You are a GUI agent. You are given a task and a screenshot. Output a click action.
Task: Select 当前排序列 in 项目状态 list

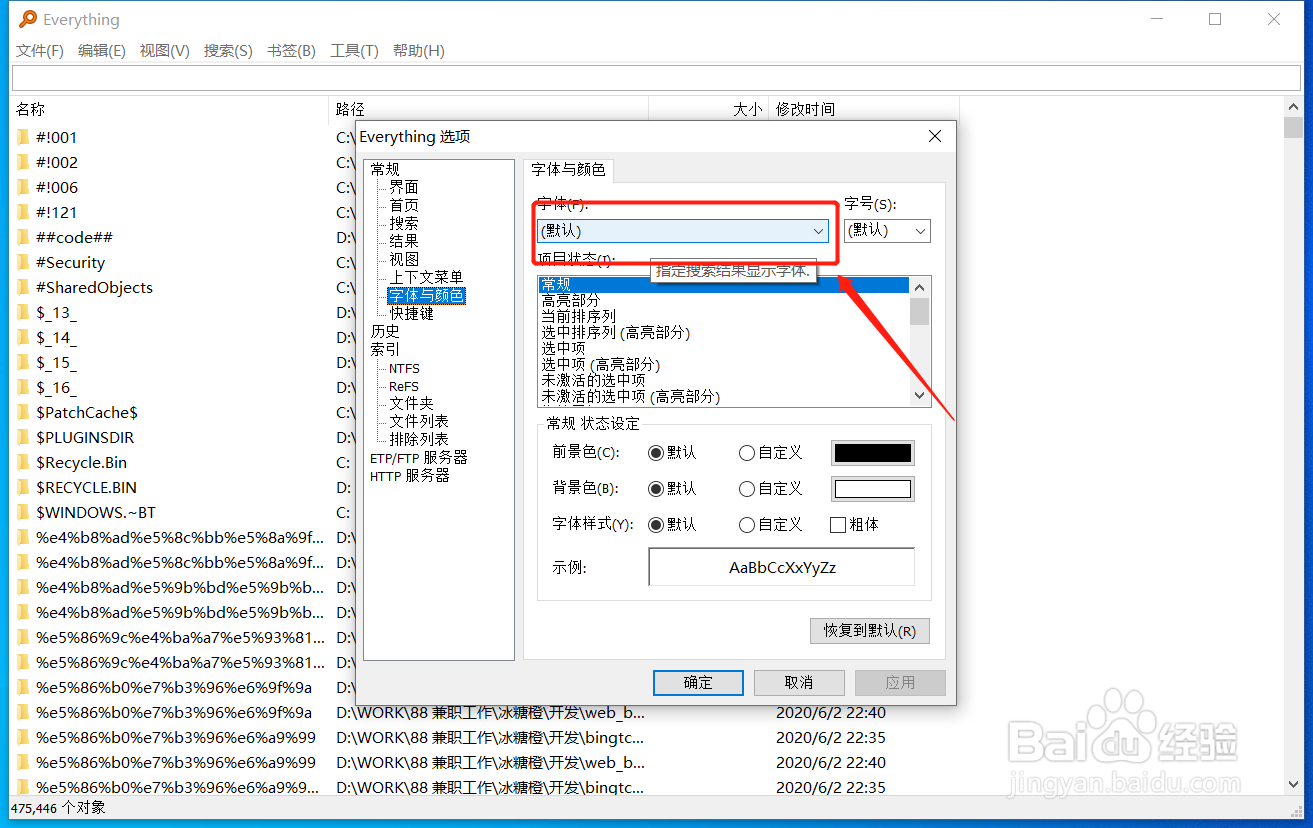click(579, 317)
